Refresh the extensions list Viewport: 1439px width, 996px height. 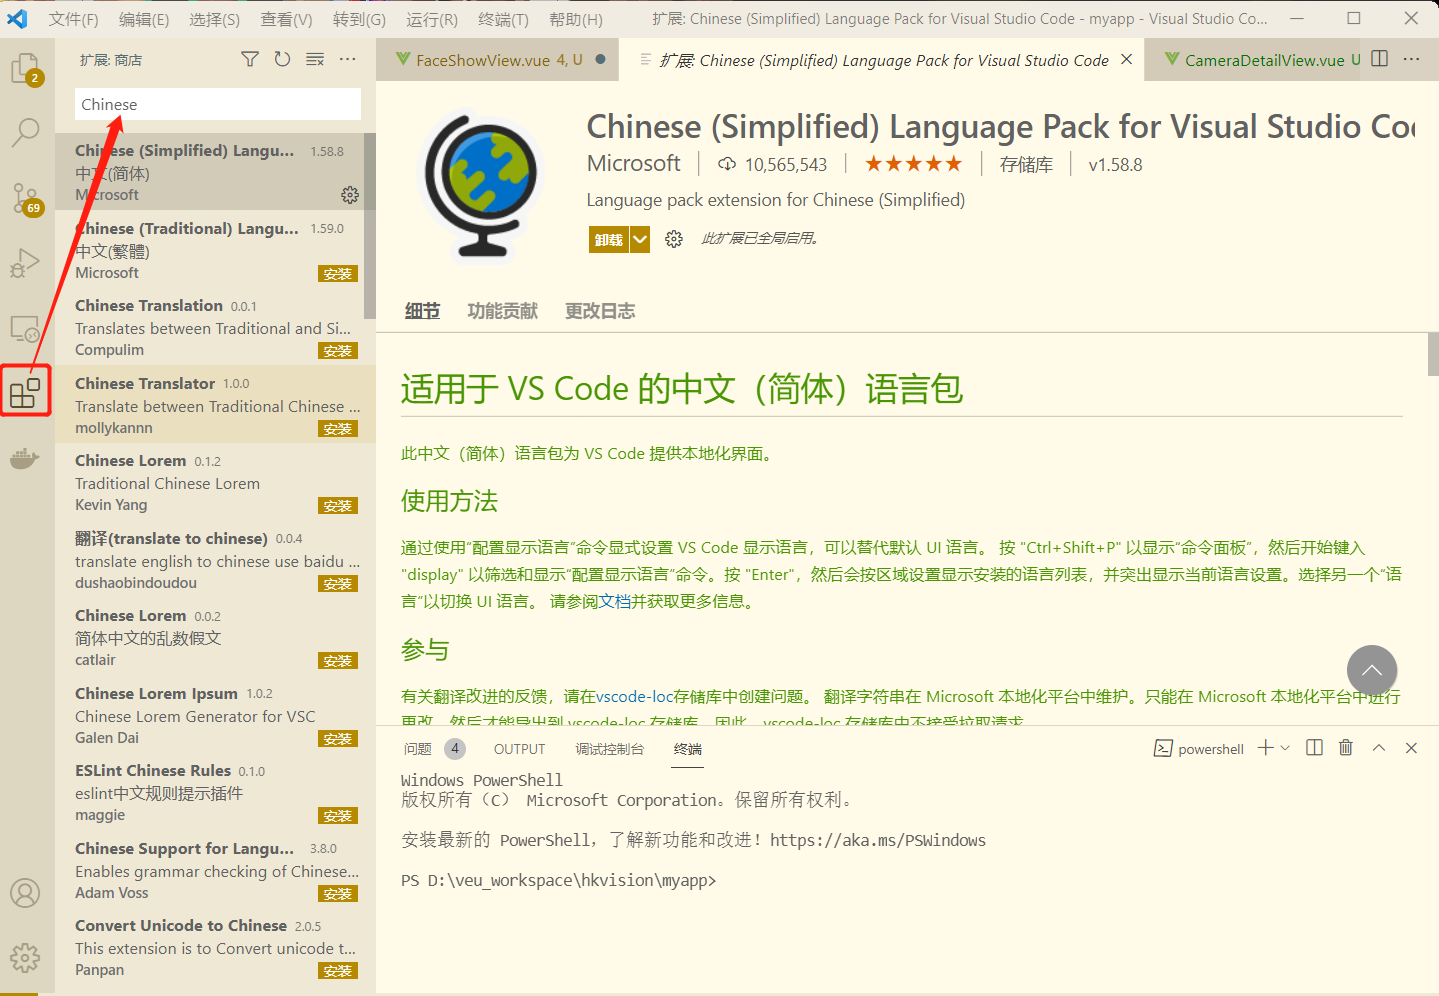pos(283,60)
